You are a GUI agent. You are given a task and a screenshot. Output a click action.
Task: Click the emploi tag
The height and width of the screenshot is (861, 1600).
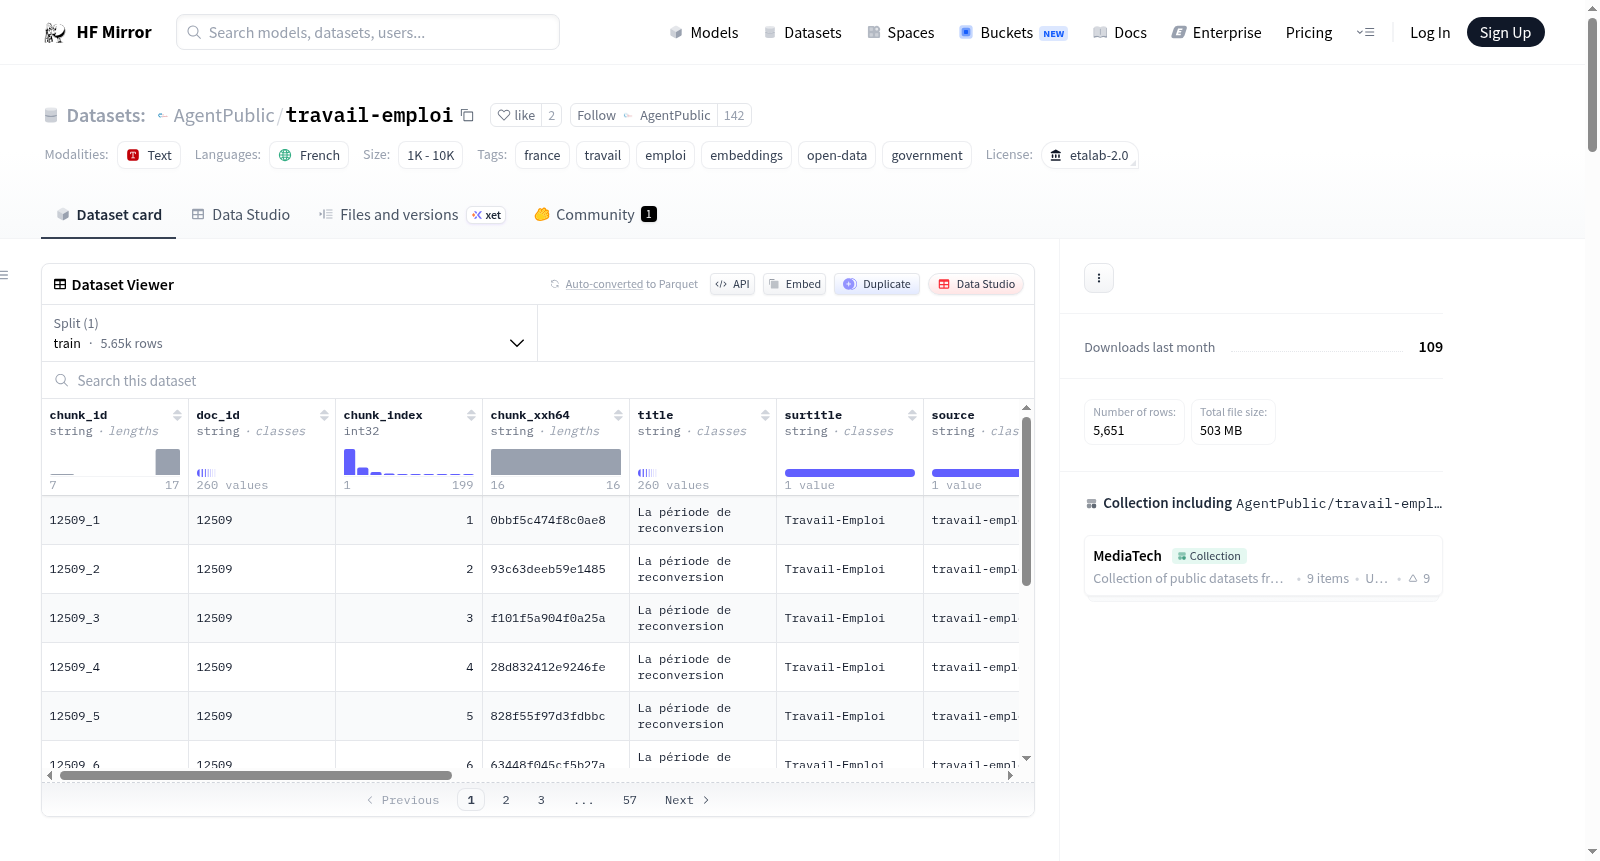(x=666, y=155)
